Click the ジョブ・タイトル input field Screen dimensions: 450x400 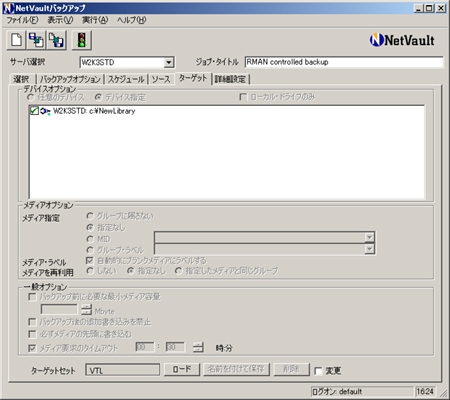coord(344,62)
